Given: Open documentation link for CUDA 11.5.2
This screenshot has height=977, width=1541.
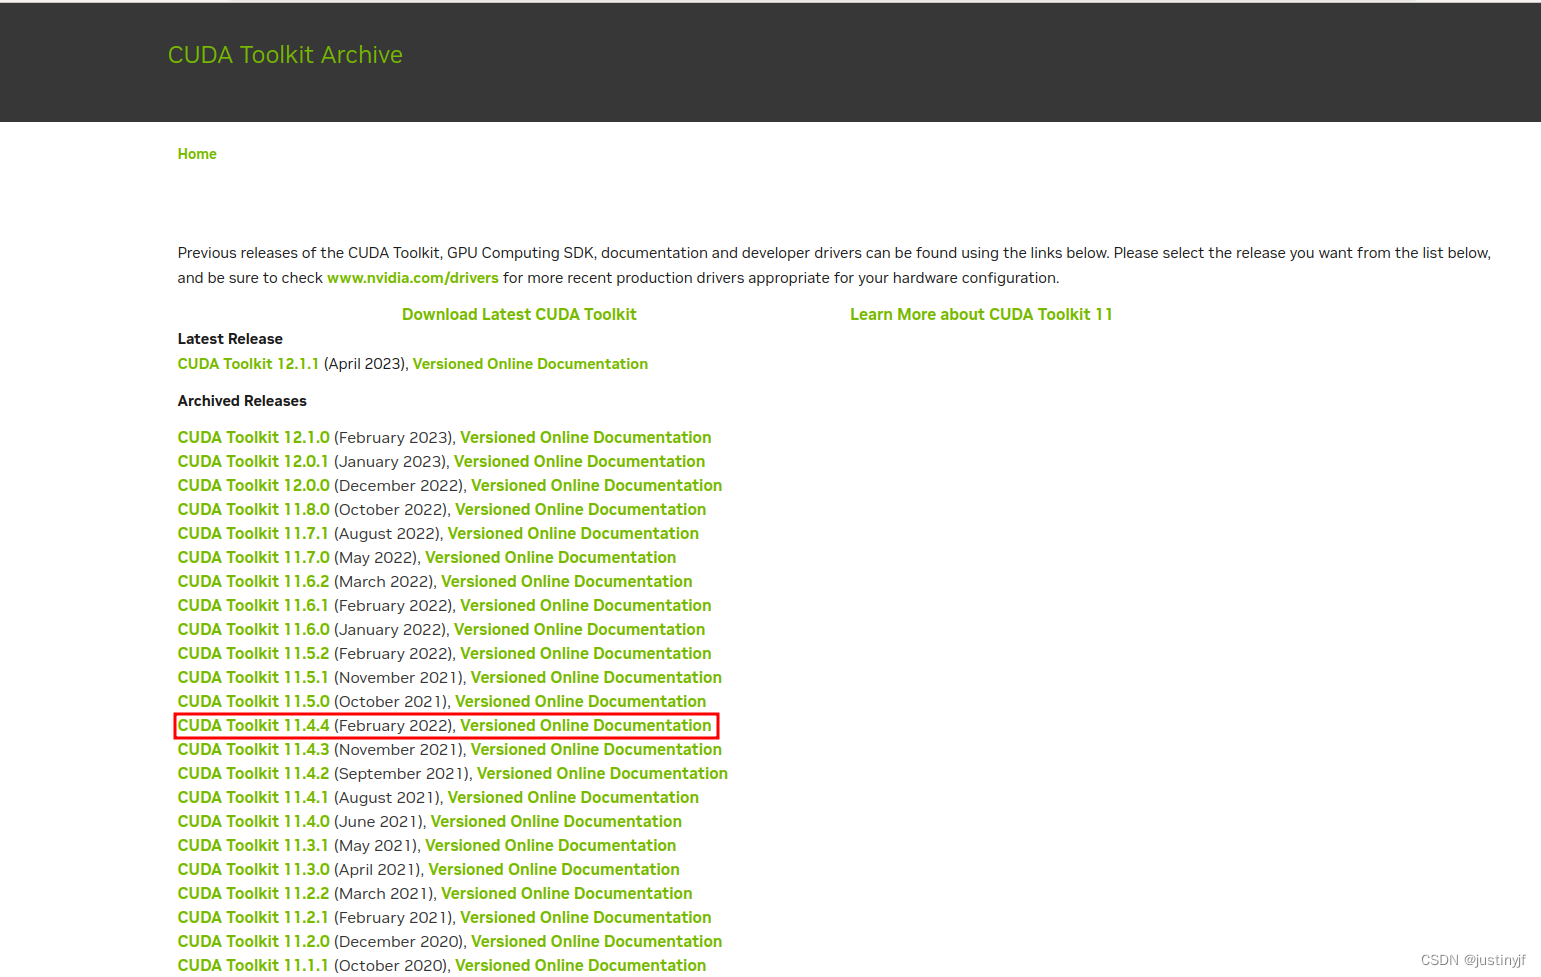Looking at the screenshot, I should (586, 653).
